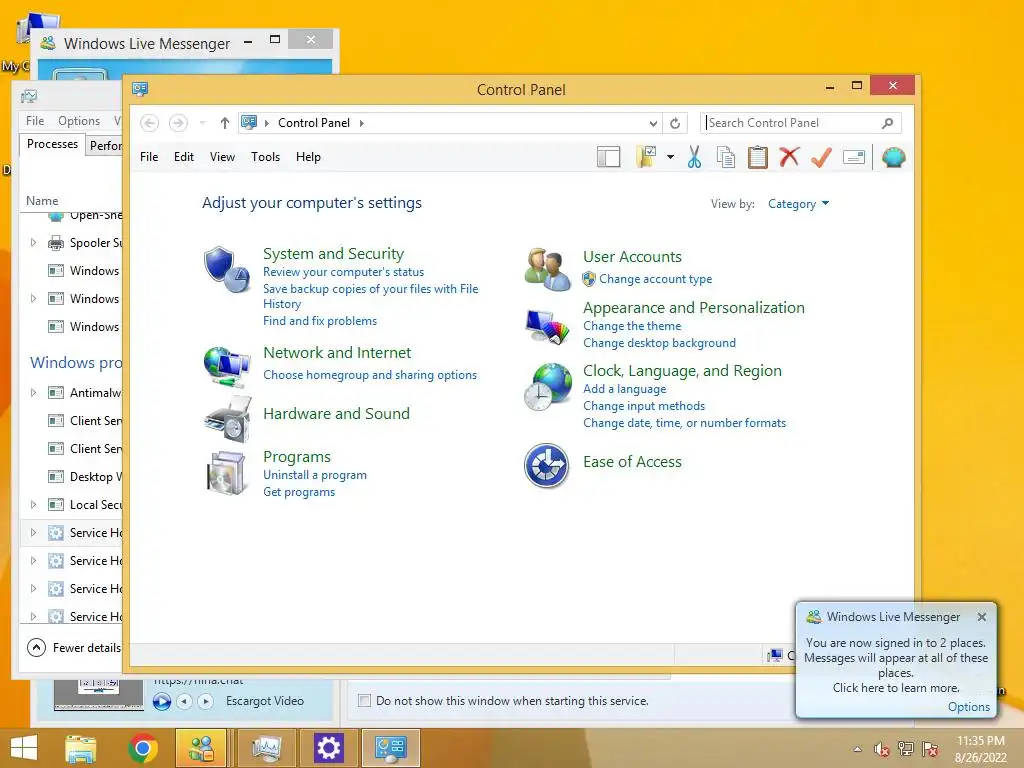Toggle the pane layout toolbar icon

(x=609, y=157)
